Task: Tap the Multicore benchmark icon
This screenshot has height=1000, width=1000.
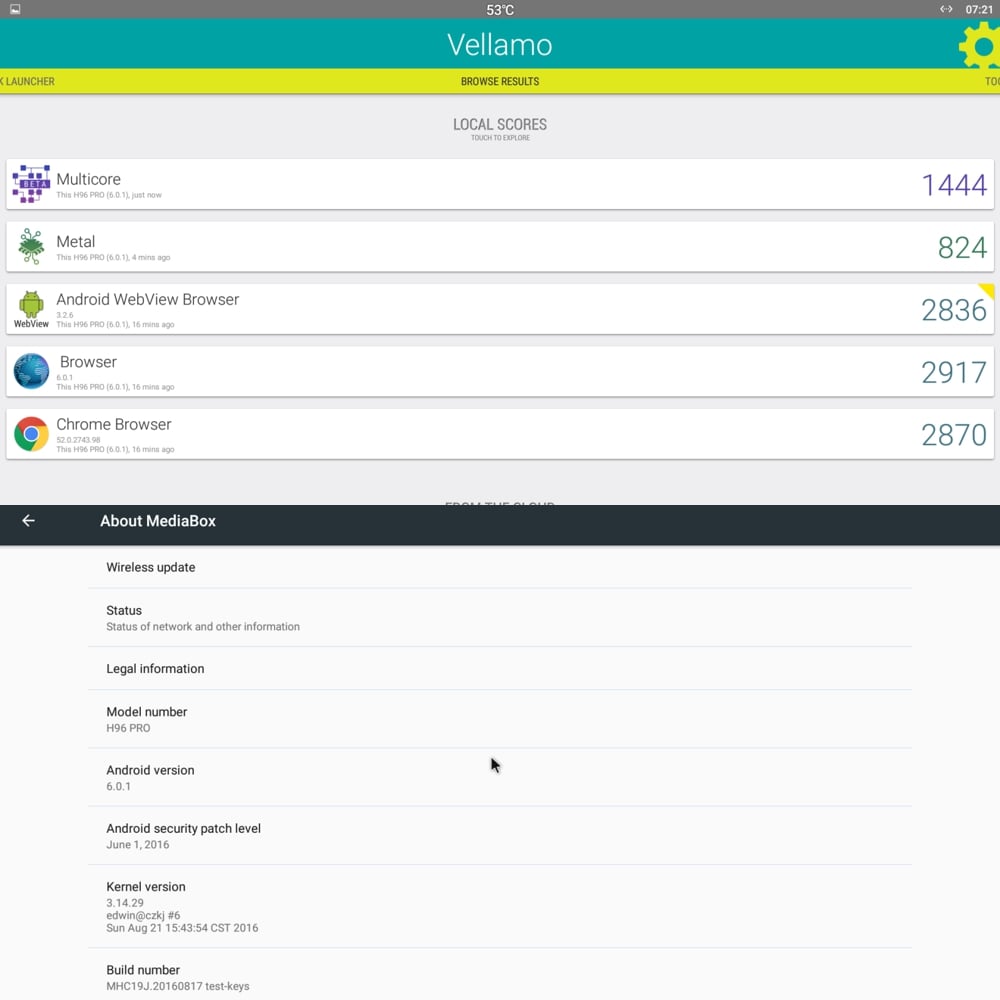Action: (x=31, y=184)
